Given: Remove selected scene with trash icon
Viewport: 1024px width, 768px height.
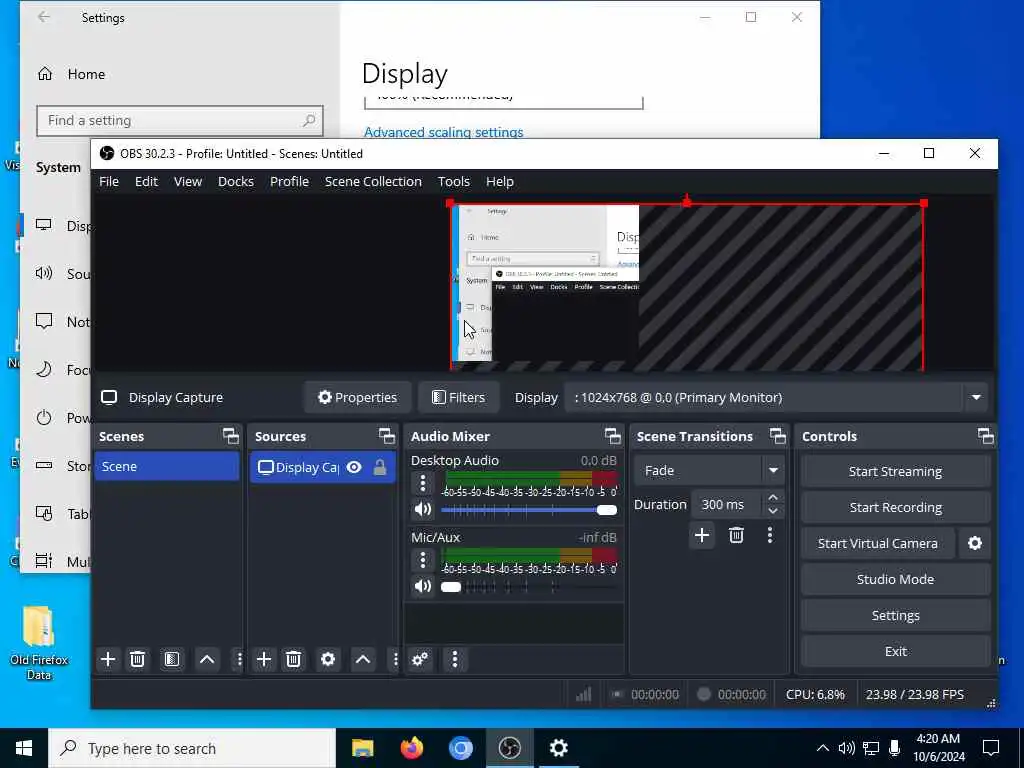Looking at the screenshot, I should [137, 660].
